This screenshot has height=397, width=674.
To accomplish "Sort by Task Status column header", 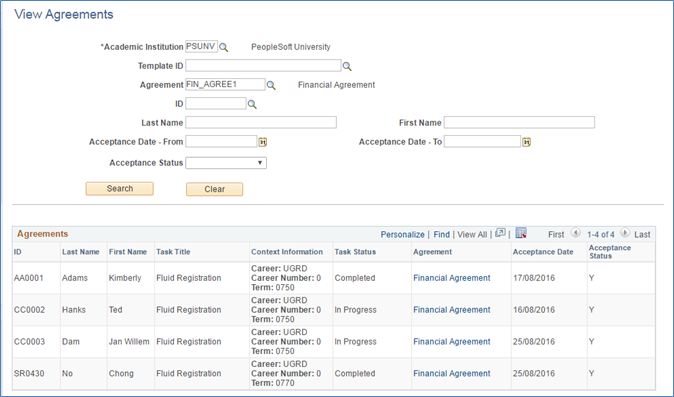I will pos(355,252).
